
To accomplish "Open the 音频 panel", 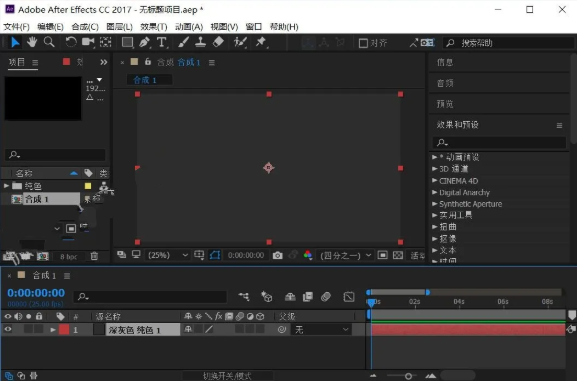I will click(x=445, y=83).
